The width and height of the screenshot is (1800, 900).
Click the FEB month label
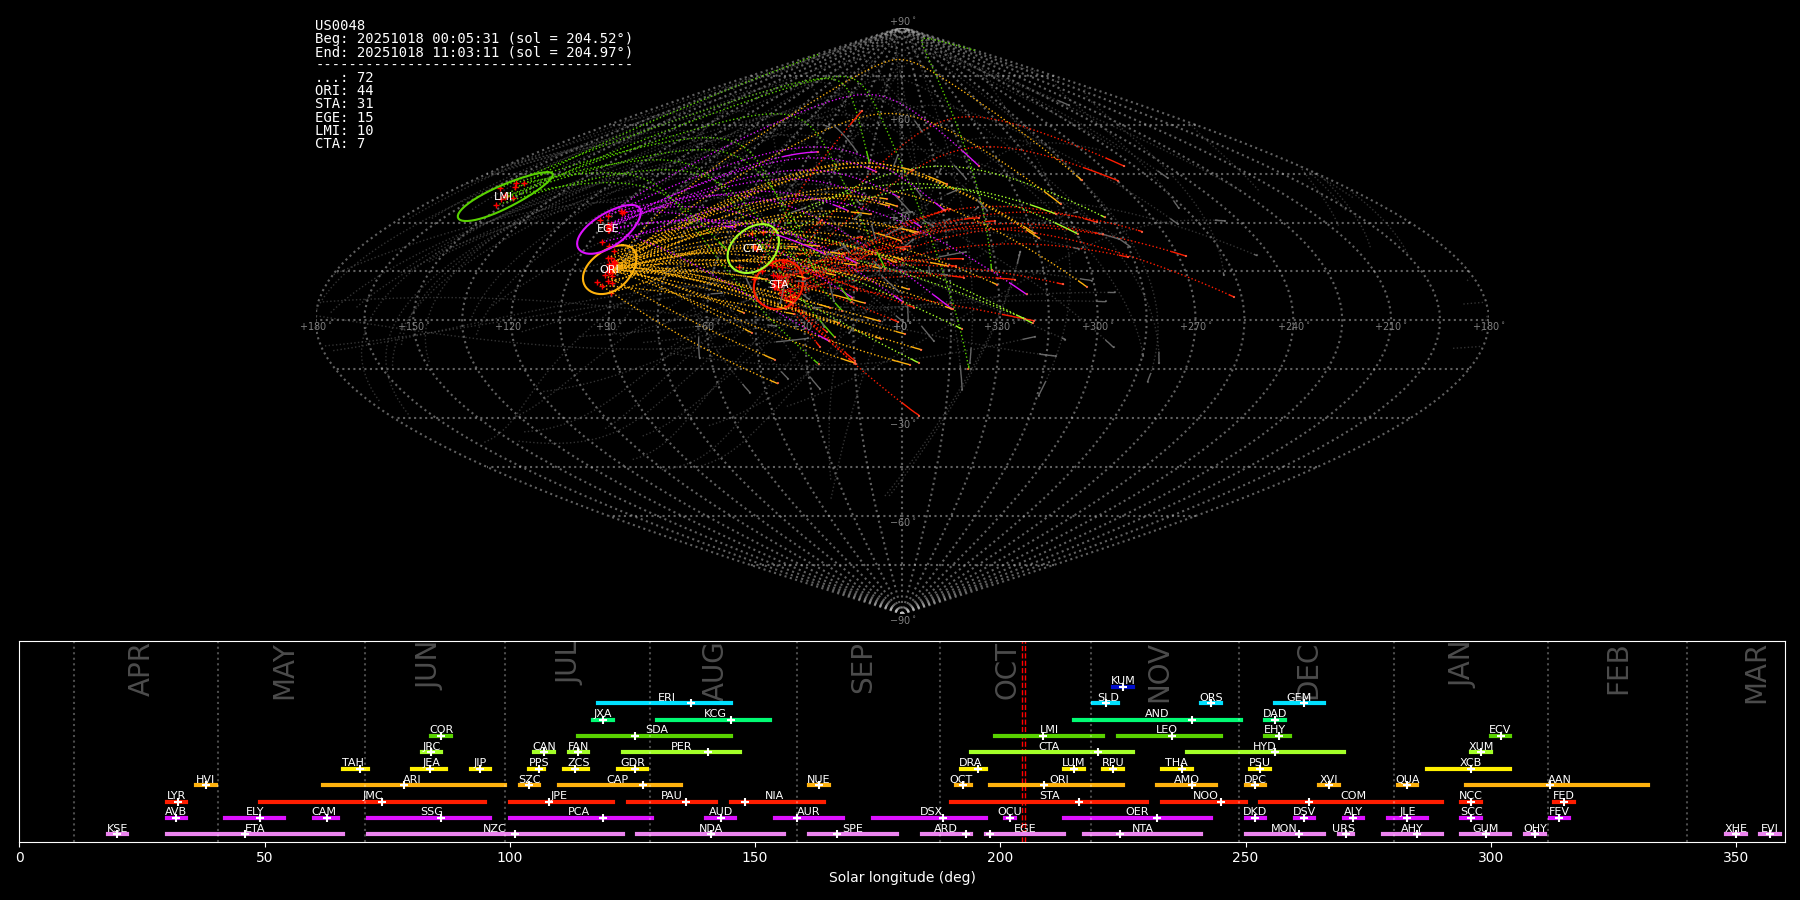(1618, 670)
